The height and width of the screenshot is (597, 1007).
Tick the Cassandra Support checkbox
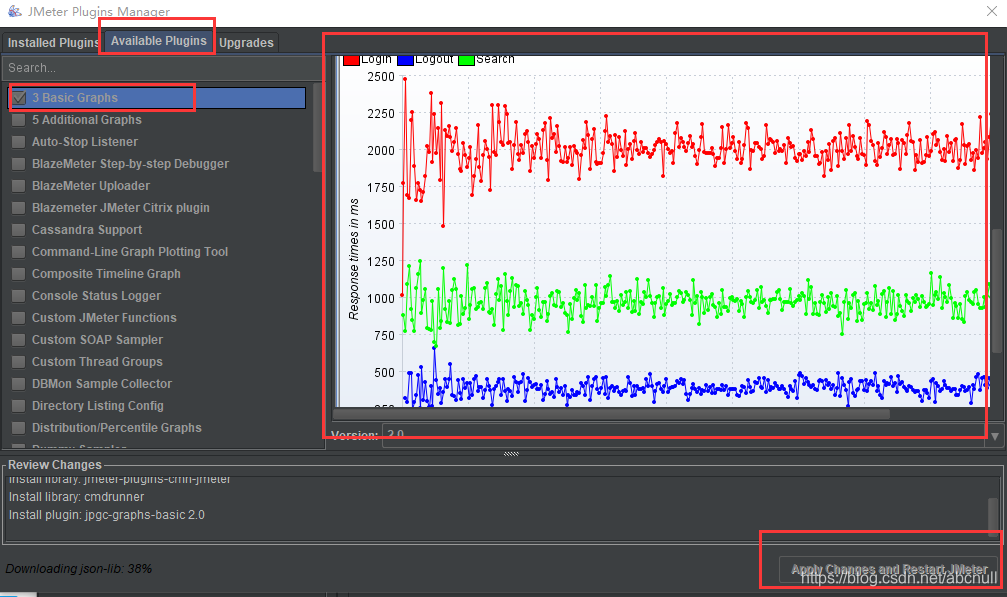coord(19,230)
